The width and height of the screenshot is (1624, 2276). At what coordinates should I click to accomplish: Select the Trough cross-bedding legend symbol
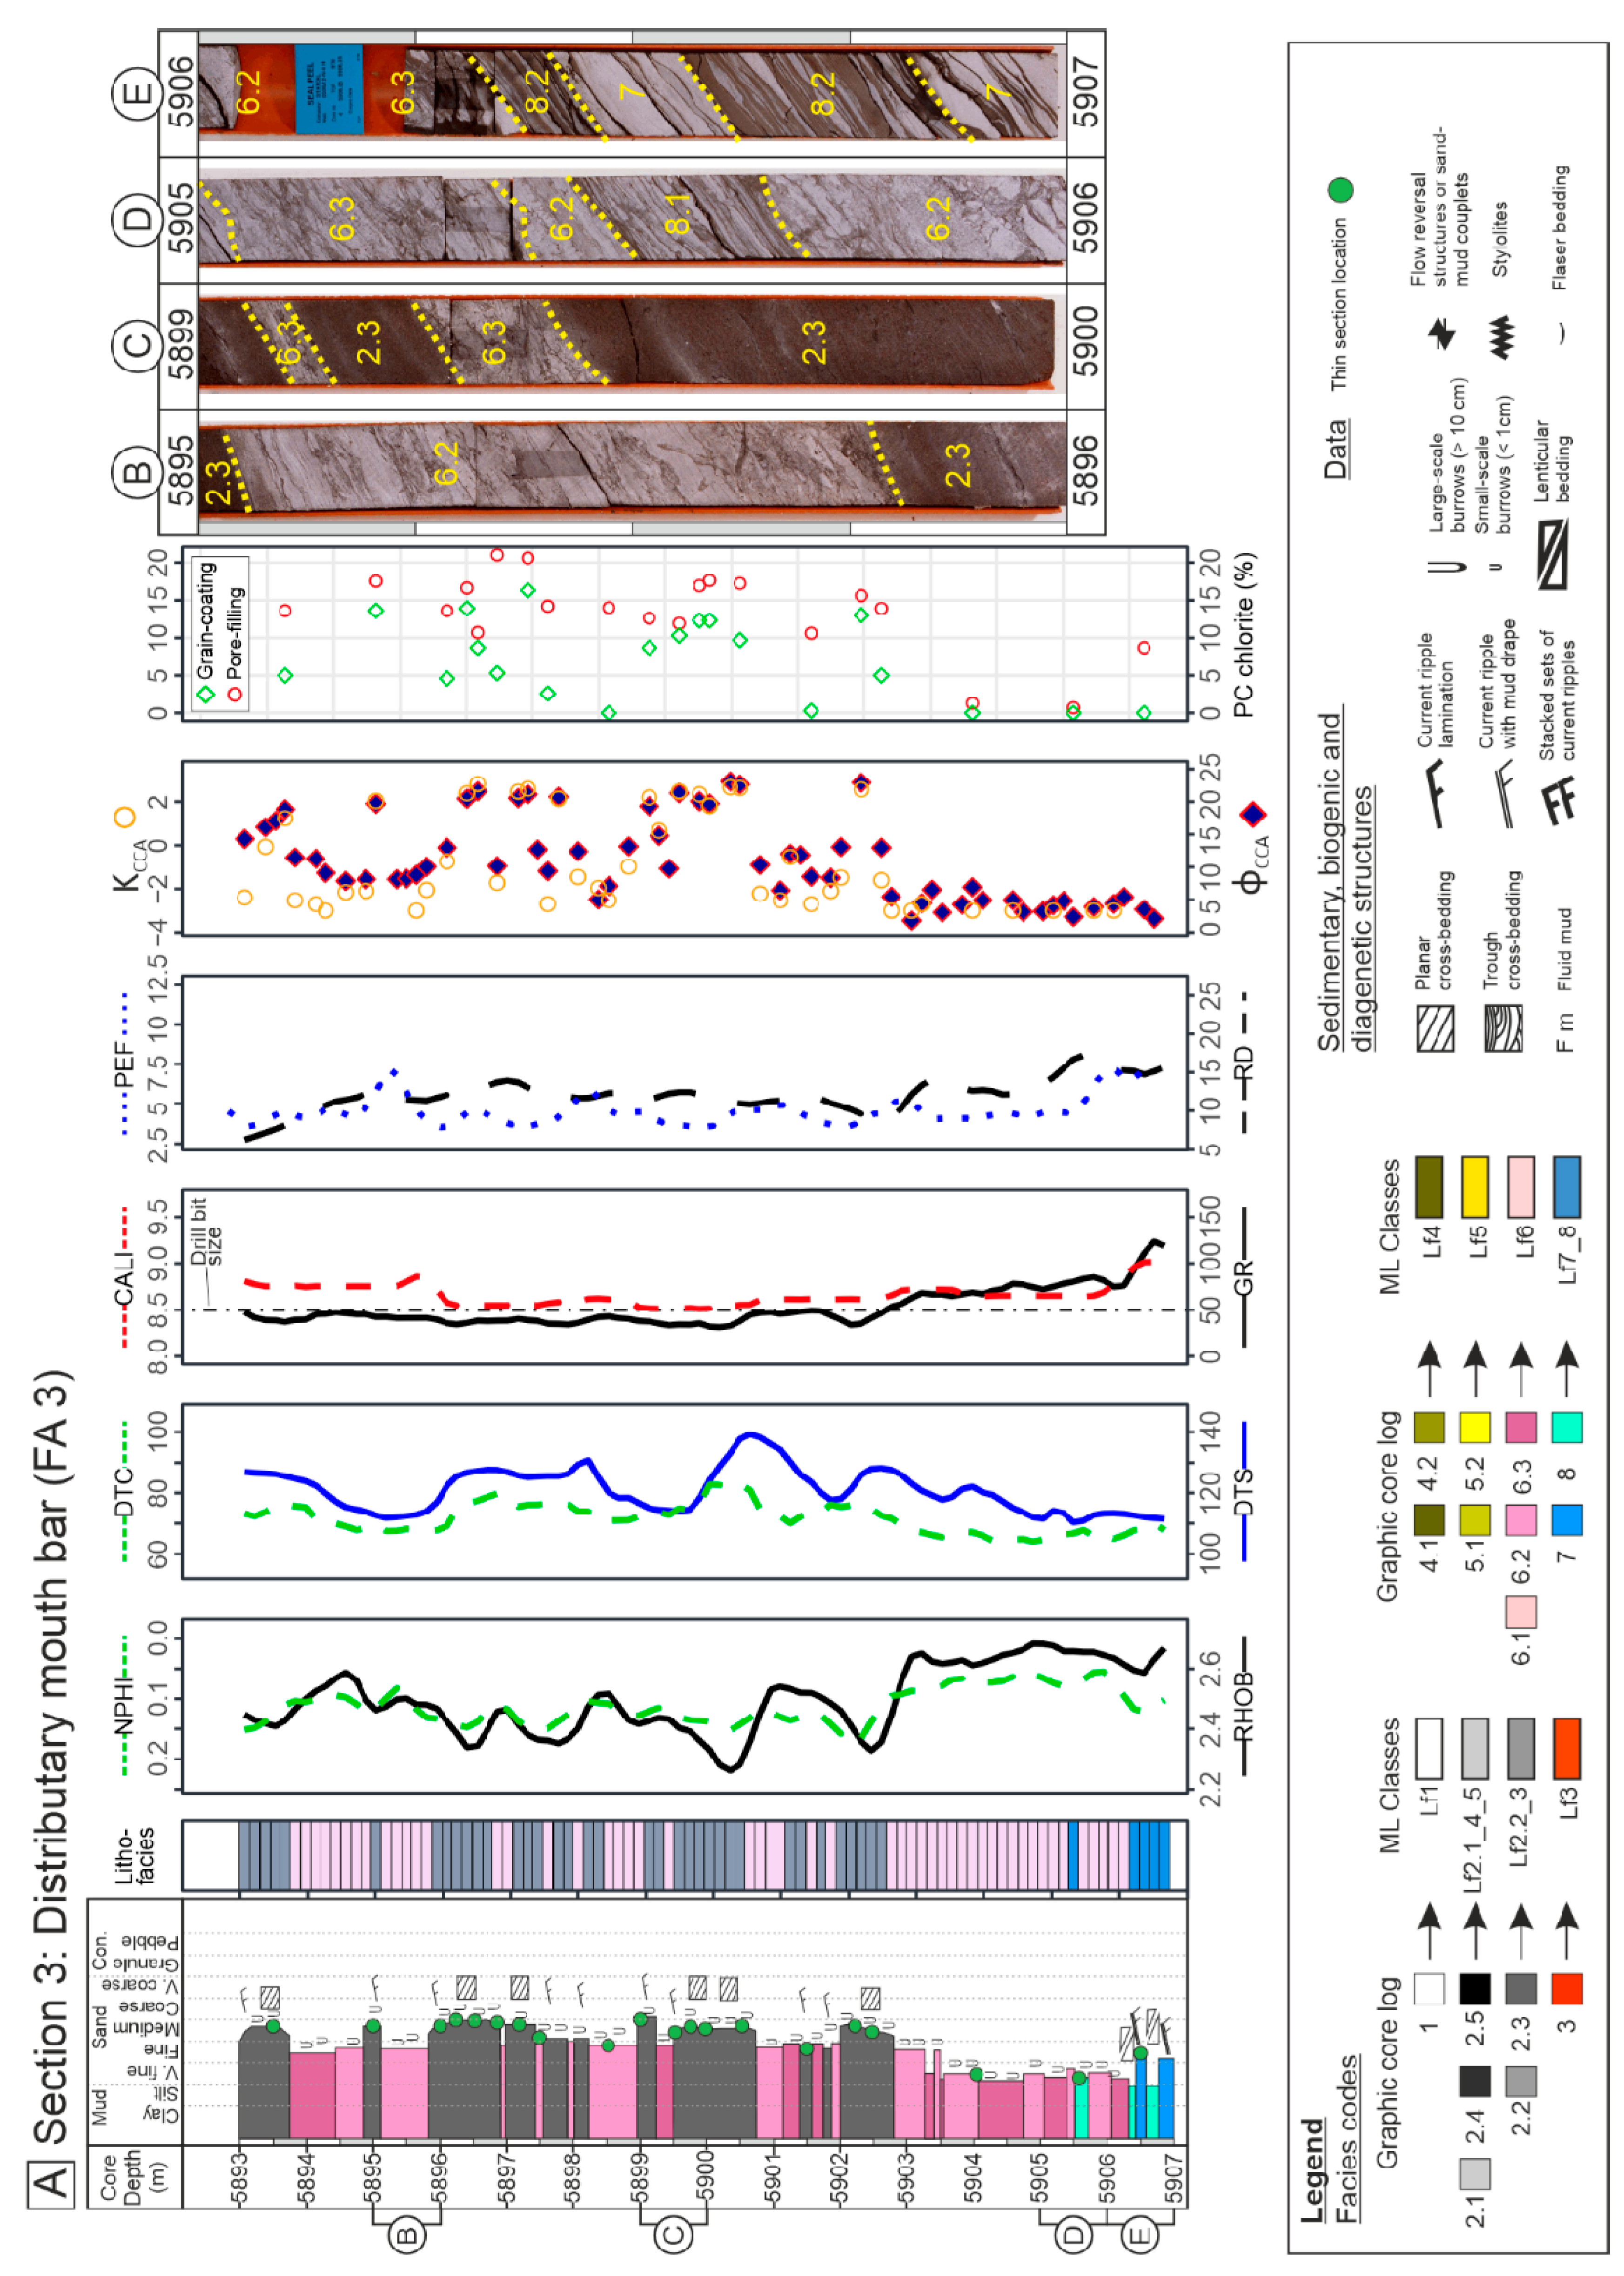tap(1503, 1028)
